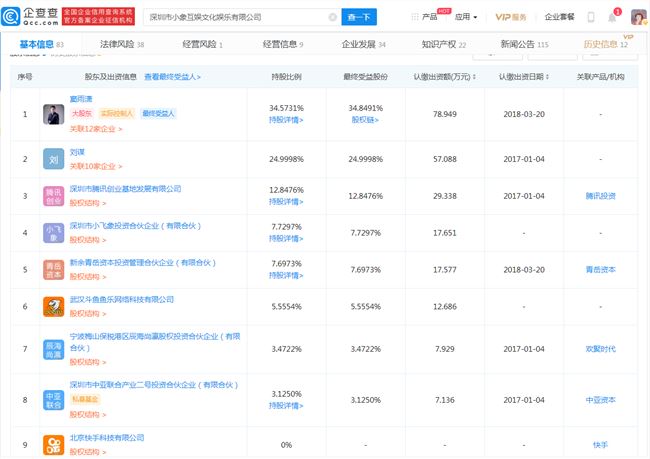Click the 私募基金 tag
This screenshot has width=650, height=459.
click(x=85, y=399)
